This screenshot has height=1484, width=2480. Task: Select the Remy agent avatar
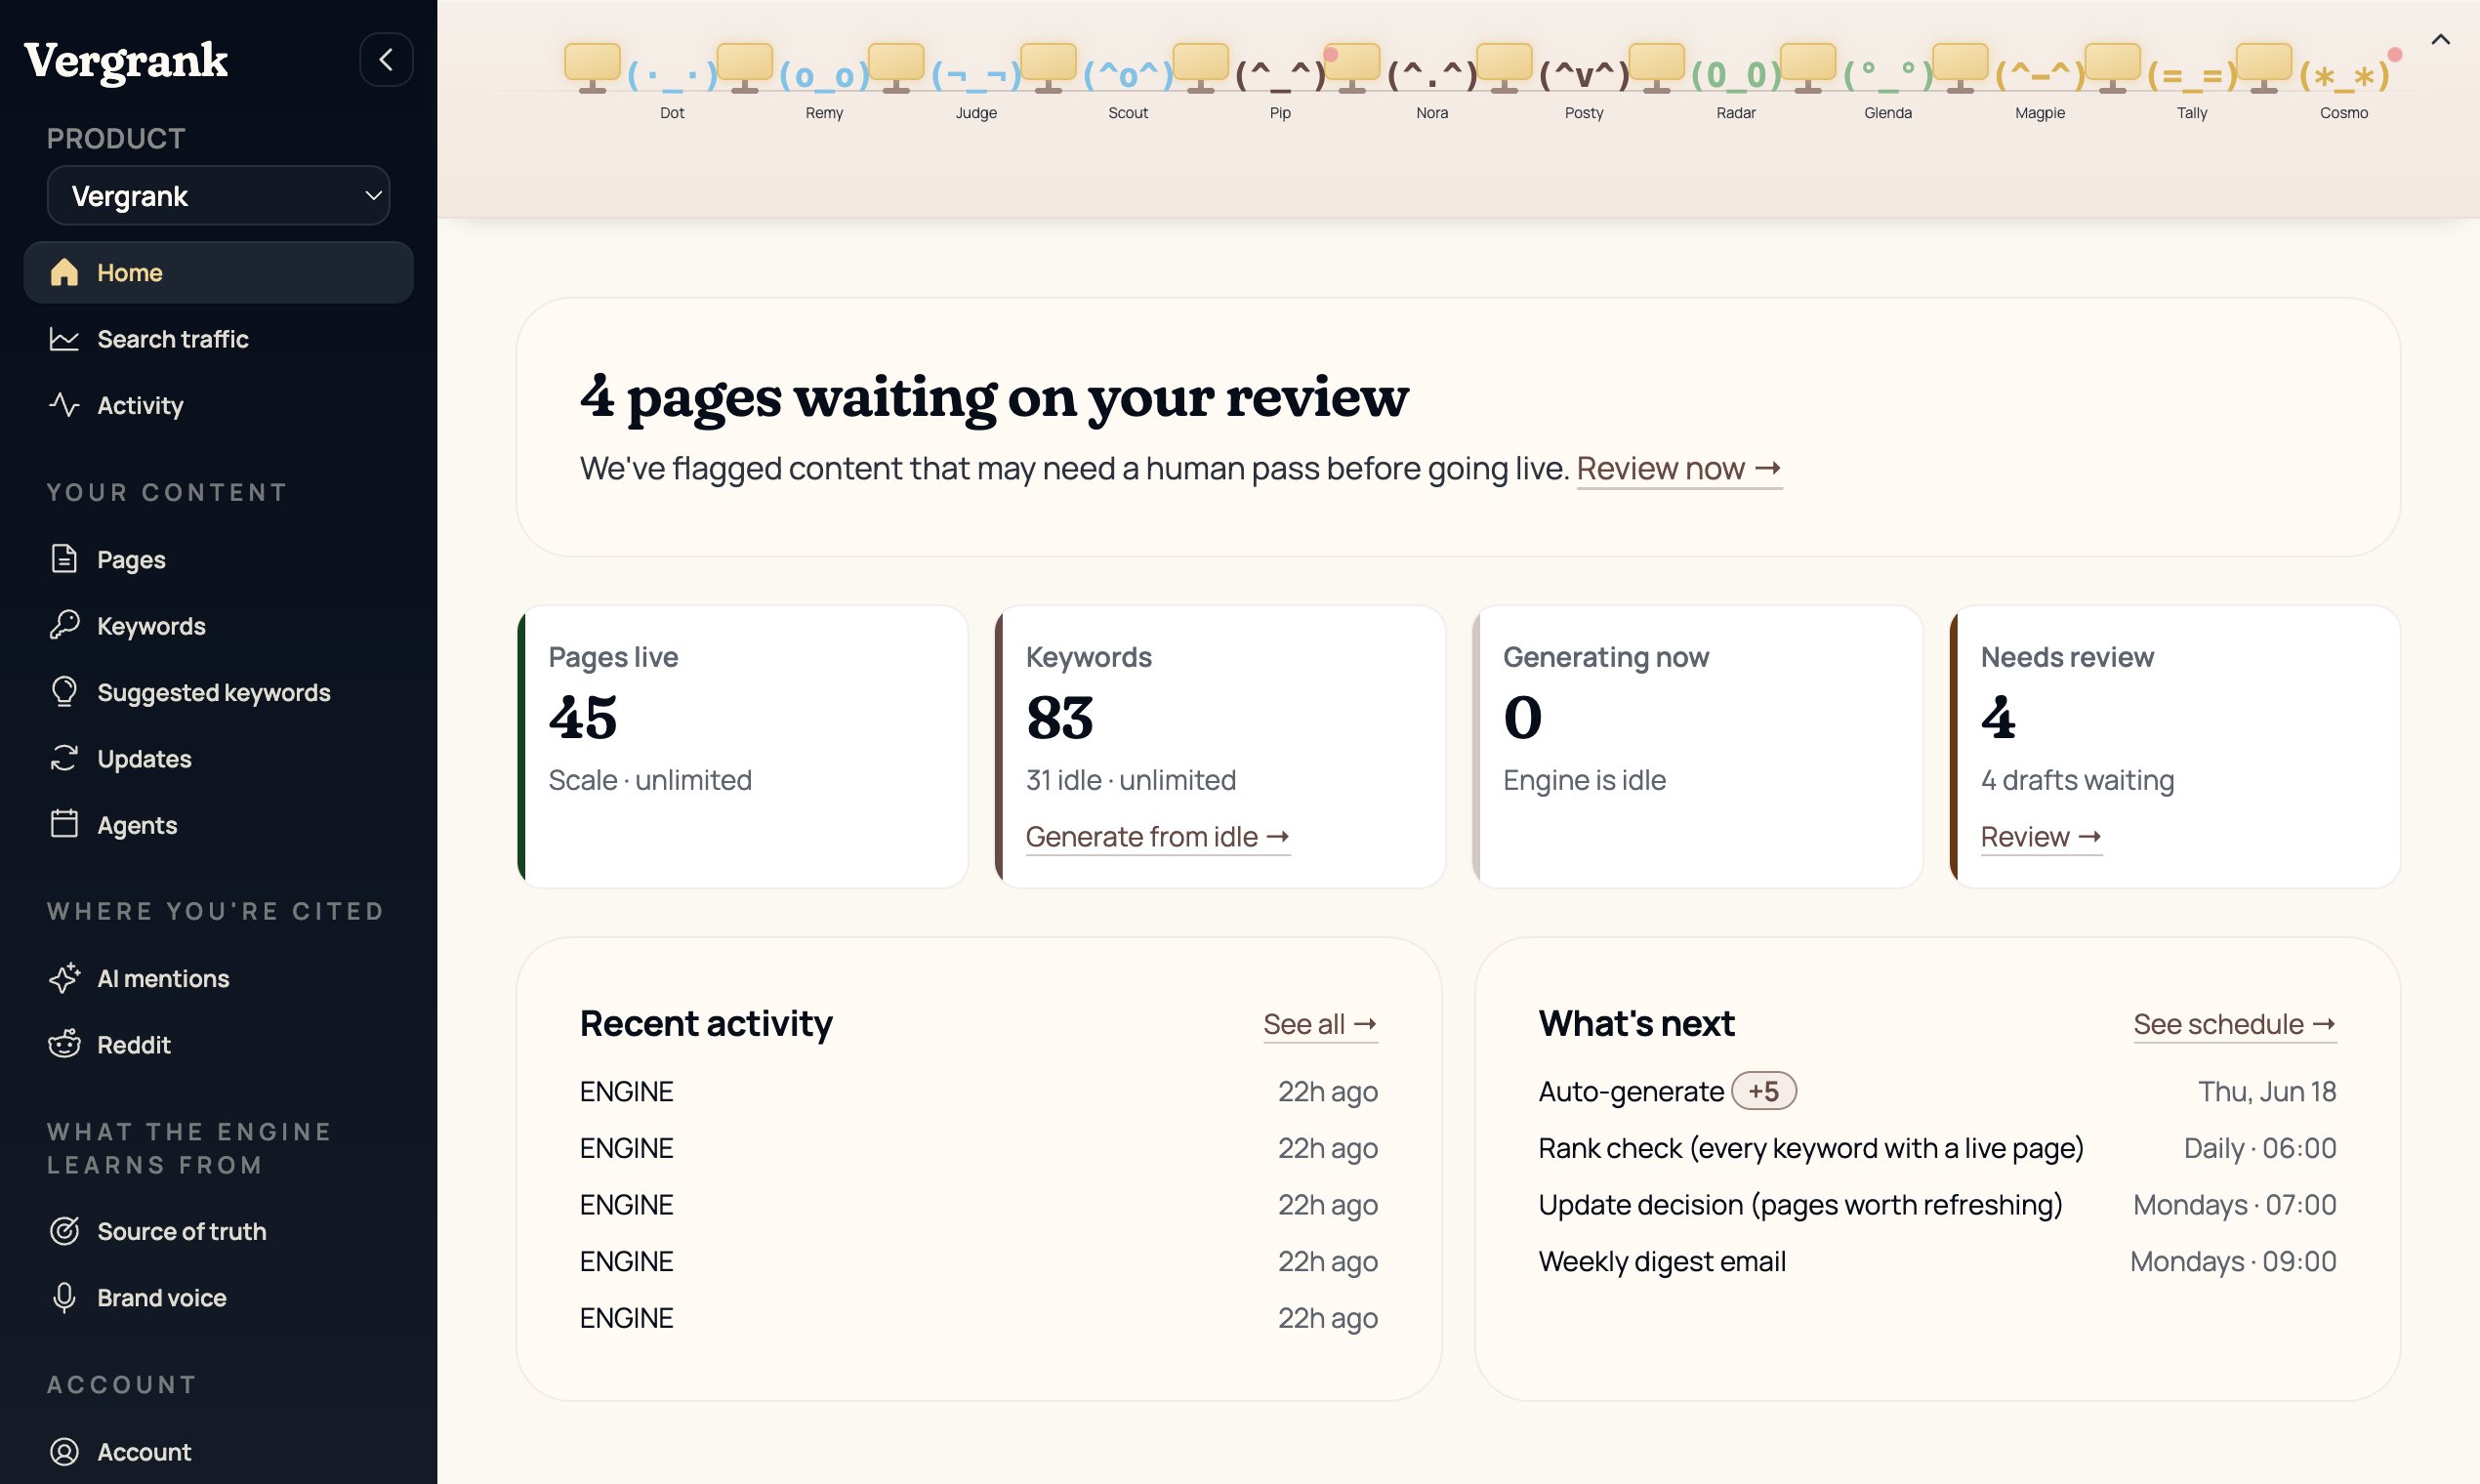click(824, 75)
